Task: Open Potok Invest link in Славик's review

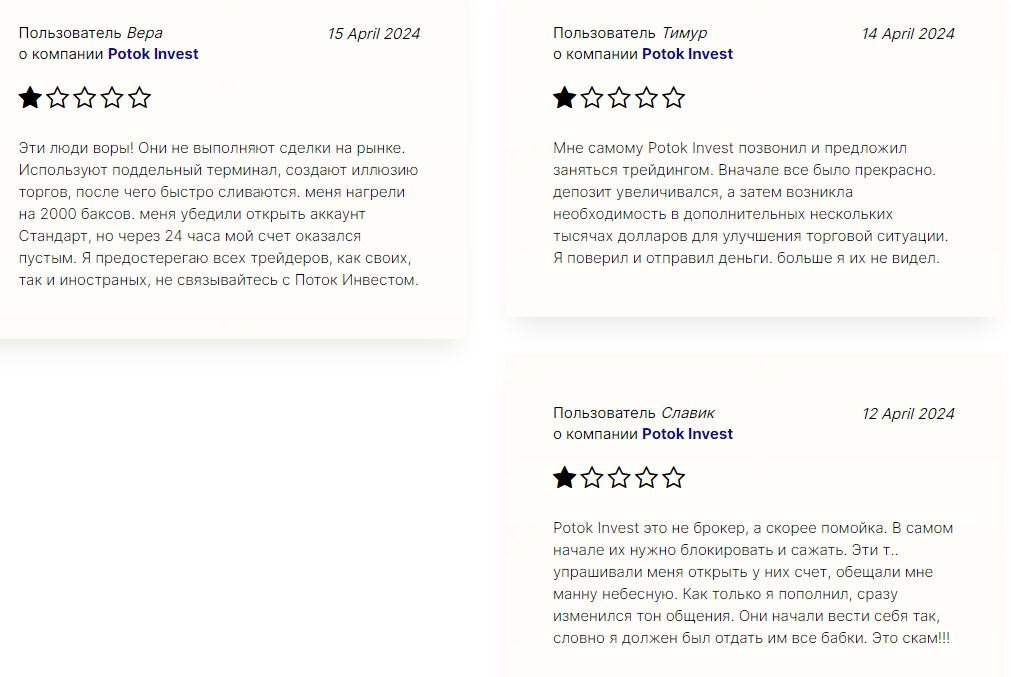Action: 687,434
